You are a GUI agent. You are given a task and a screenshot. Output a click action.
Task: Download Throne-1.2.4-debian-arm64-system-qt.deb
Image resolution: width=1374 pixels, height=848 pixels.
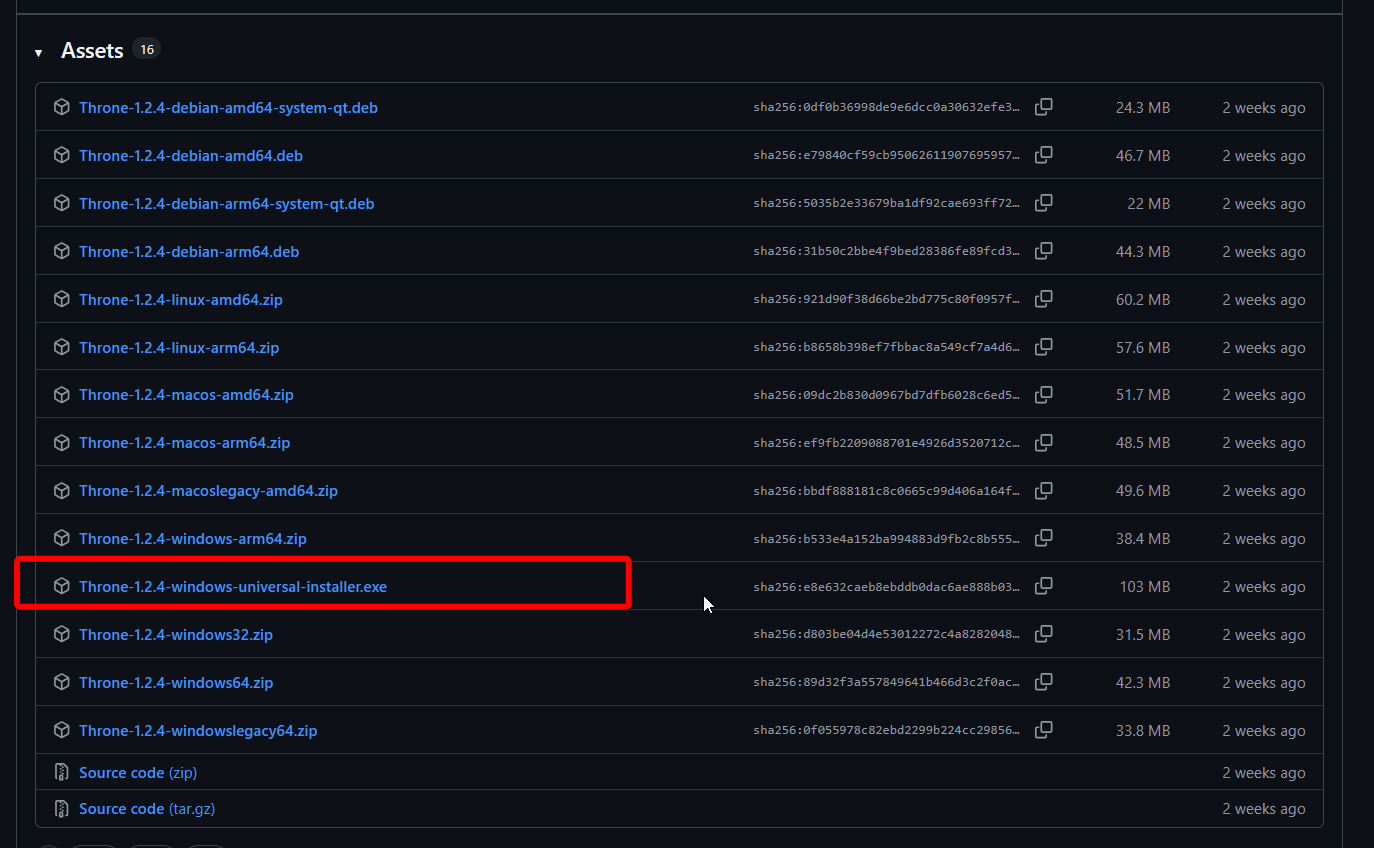pyautogui.click(x=226, y=203)
